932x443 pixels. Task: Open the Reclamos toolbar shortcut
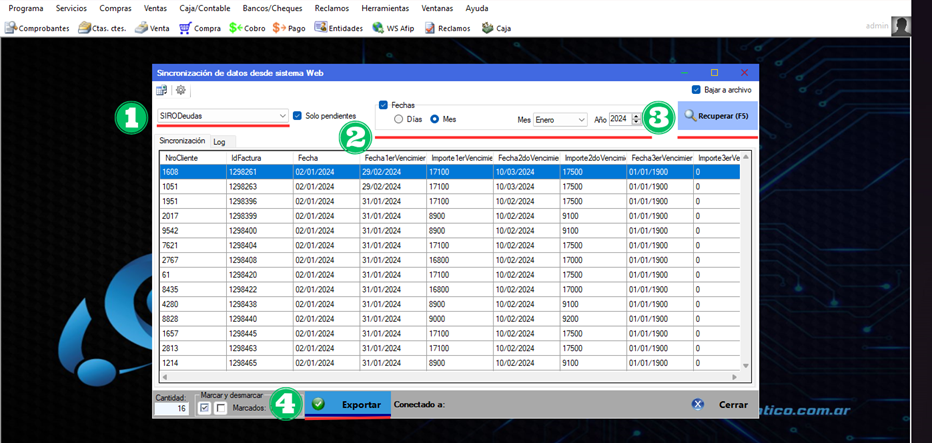[x=447, y=28]
